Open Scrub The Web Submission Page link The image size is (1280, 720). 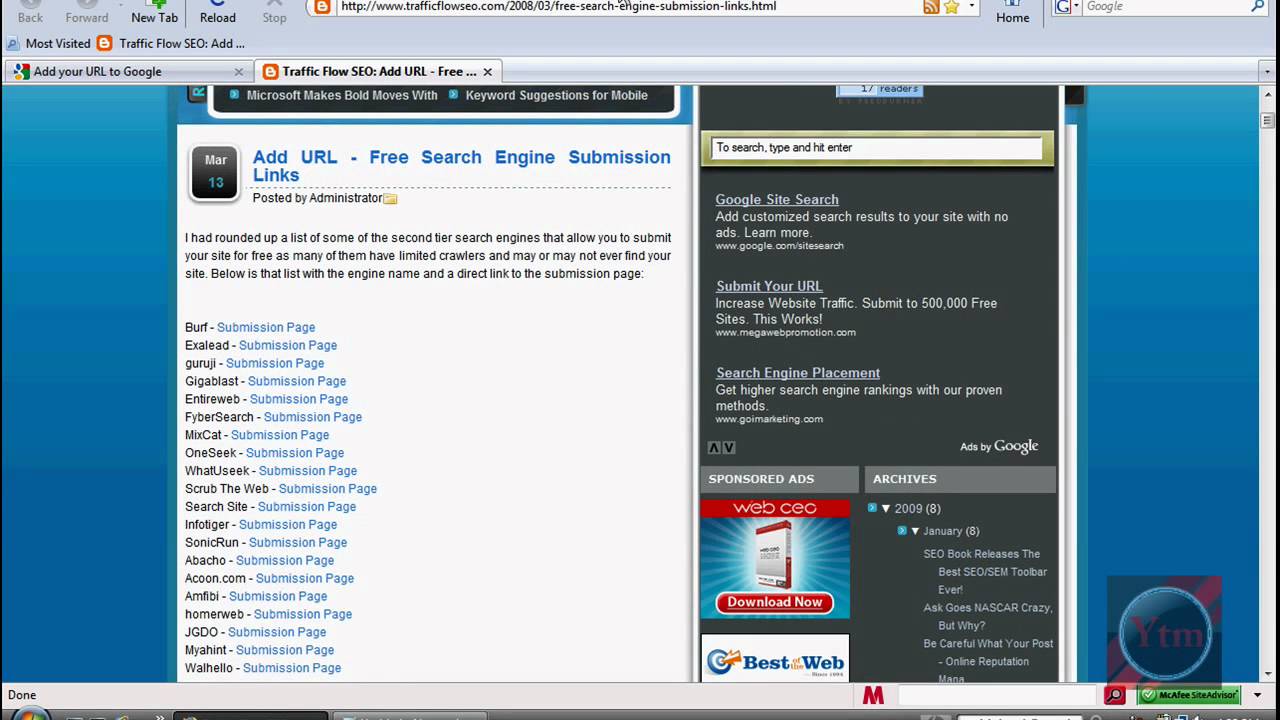tap(328, 489)
